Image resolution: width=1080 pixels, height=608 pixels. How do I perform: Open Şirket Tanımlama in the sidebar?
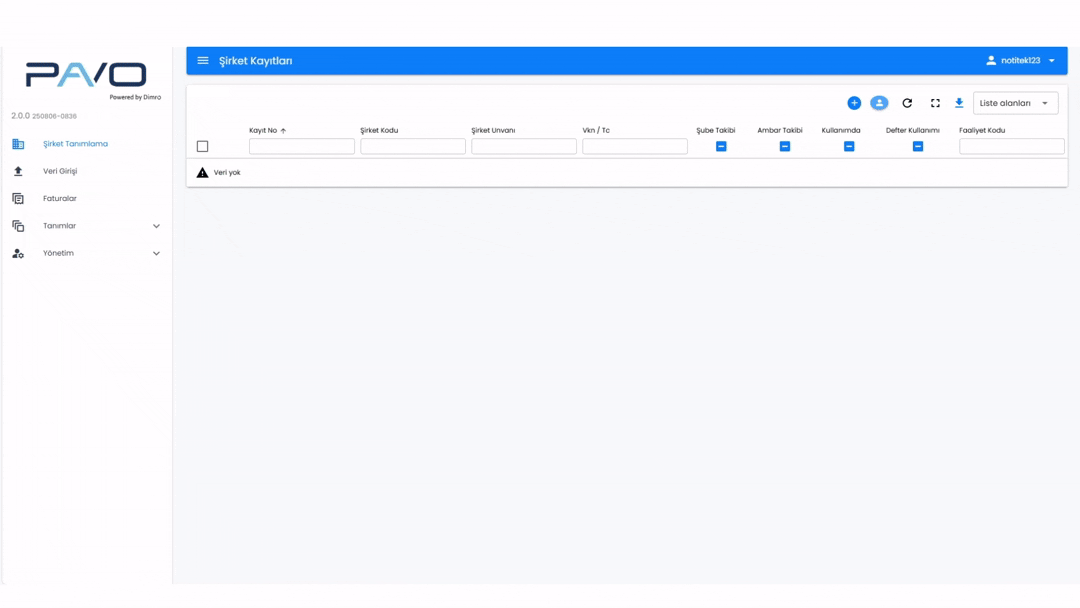point(75,144)
